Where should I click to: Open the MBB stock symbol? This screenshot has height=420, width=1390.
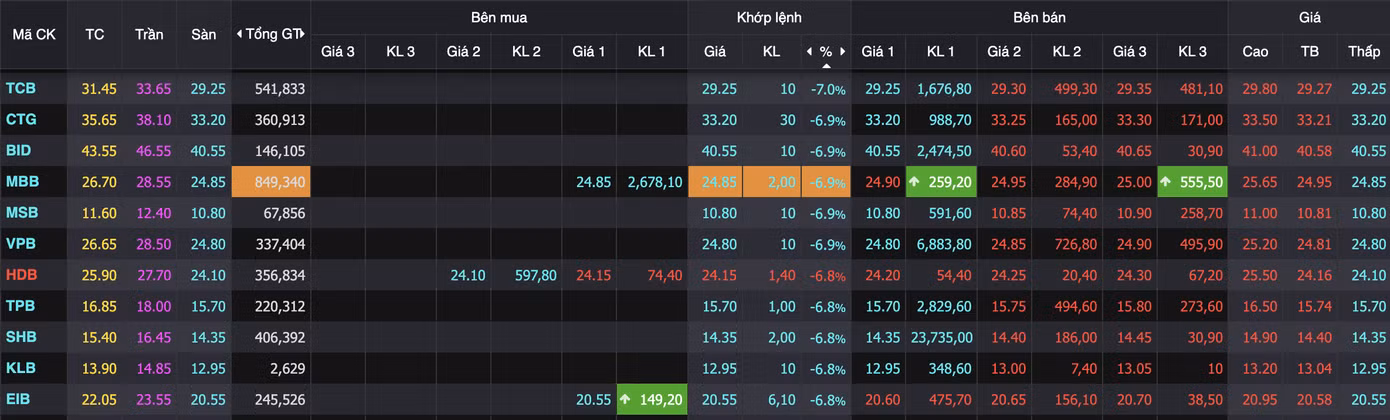[22, 182]
